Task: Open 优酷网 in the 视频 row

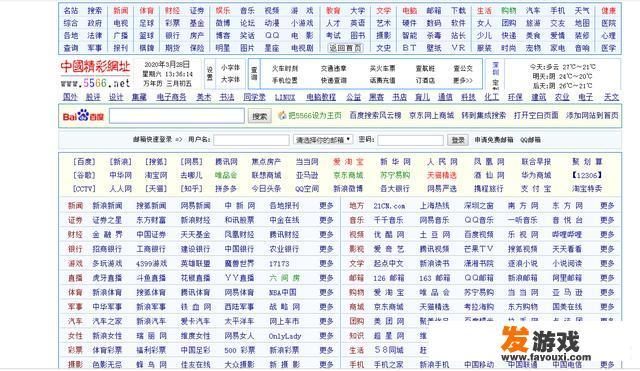Action: (x=389, y=235)
